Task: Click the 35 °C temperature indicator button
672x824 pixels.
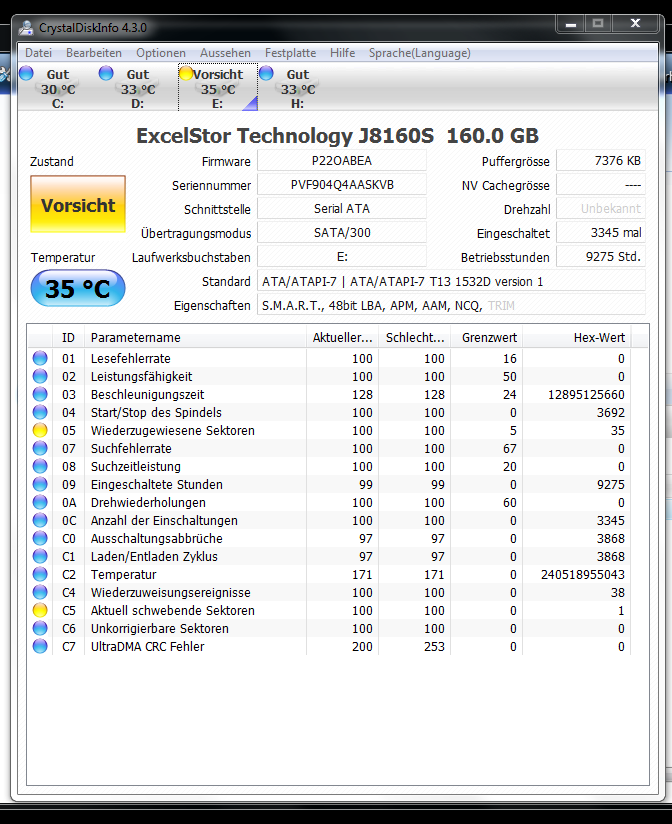Action: tap(78, 288)
